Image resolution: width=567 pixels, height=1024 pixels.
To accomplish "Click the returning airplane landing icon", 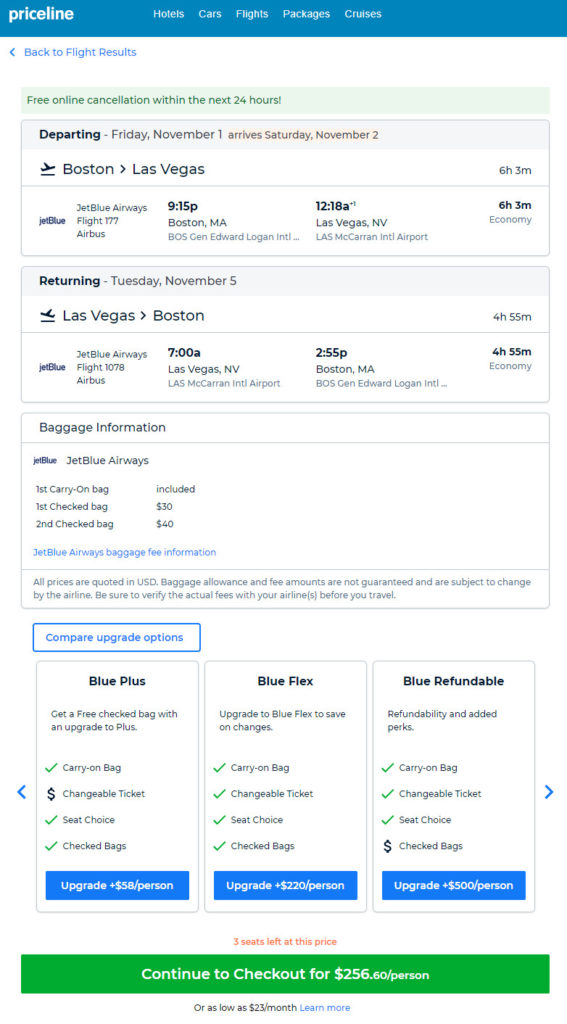I will coord(47,316).
